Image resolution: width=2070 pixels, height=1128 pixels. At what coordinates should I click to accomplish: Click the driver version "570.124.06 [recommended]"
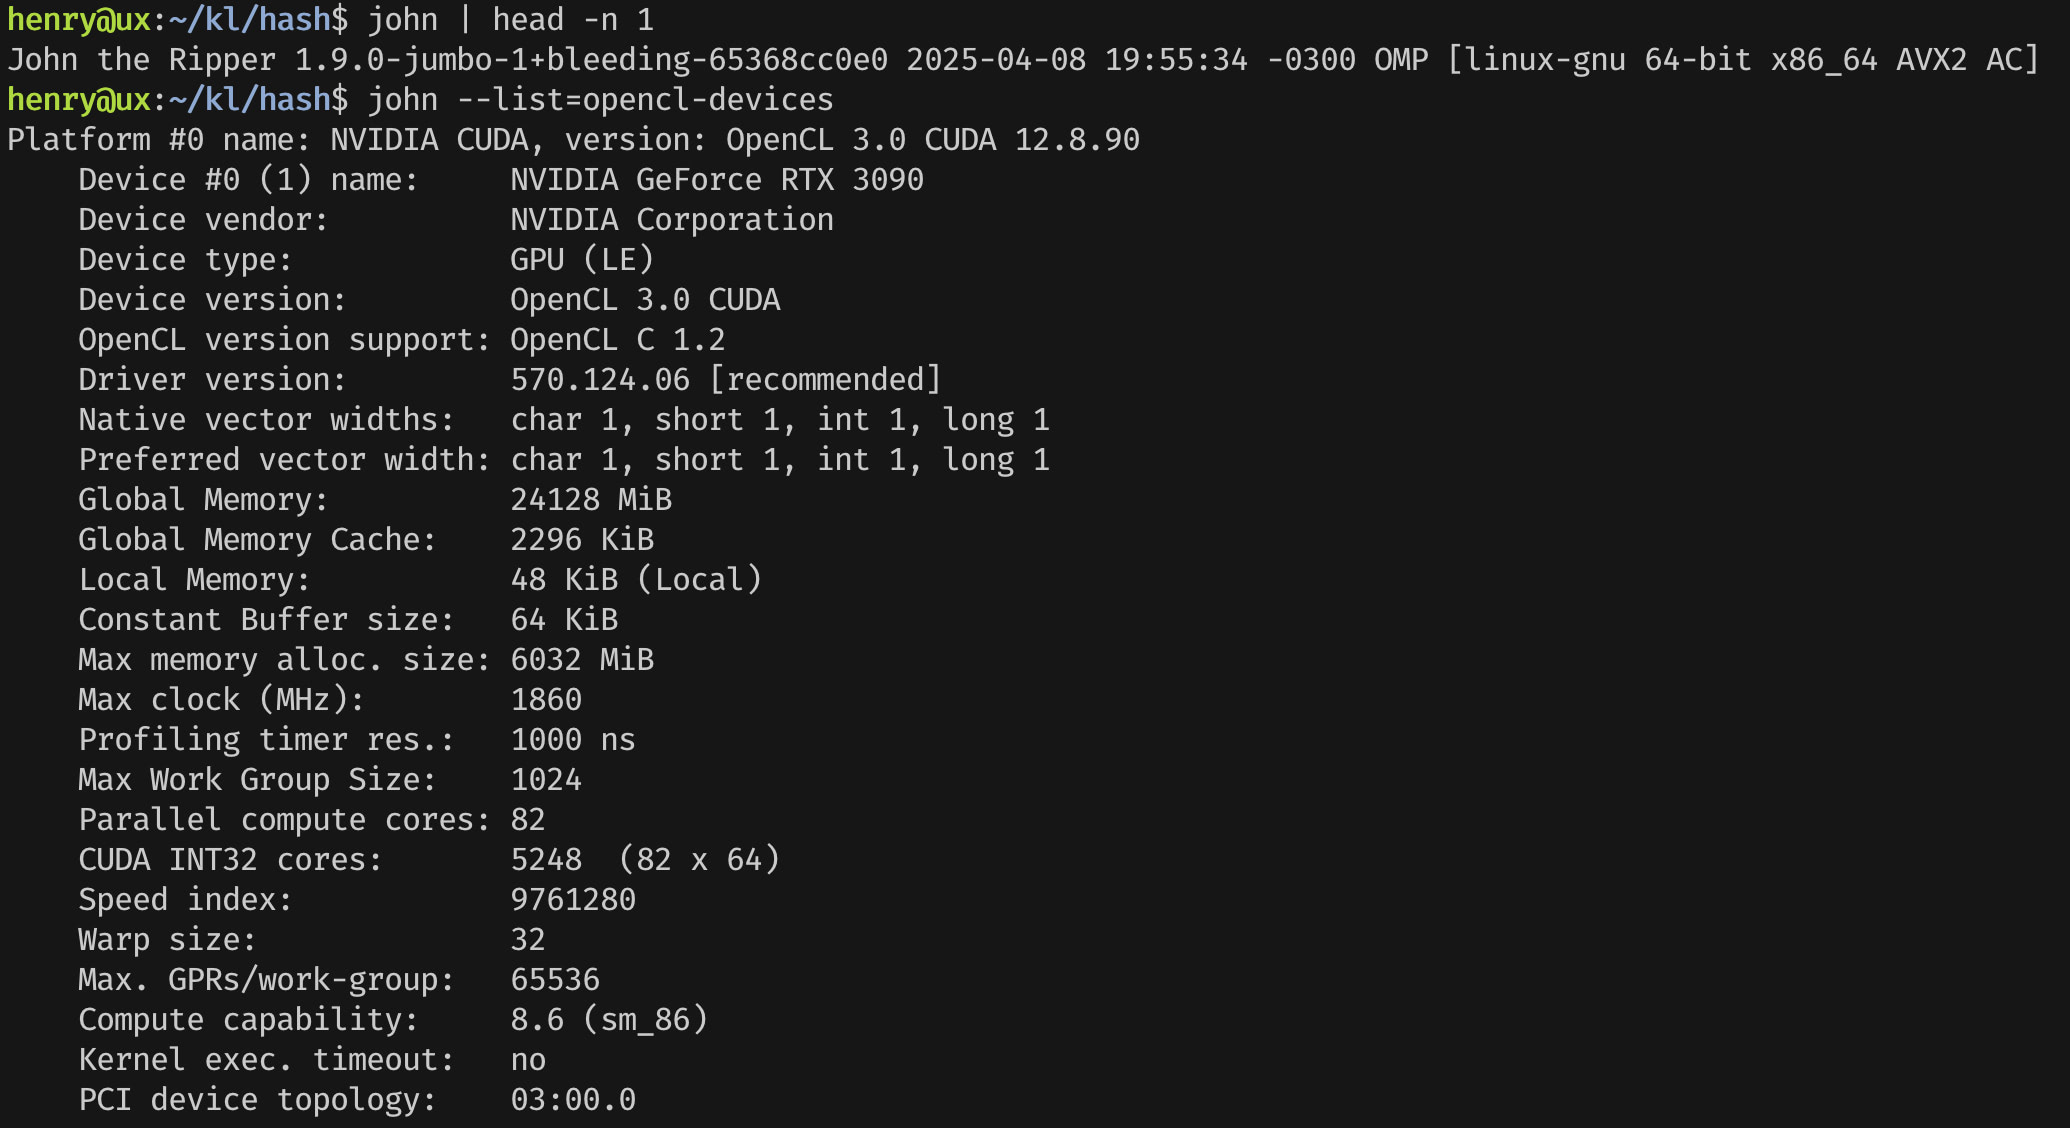(725, 380)
